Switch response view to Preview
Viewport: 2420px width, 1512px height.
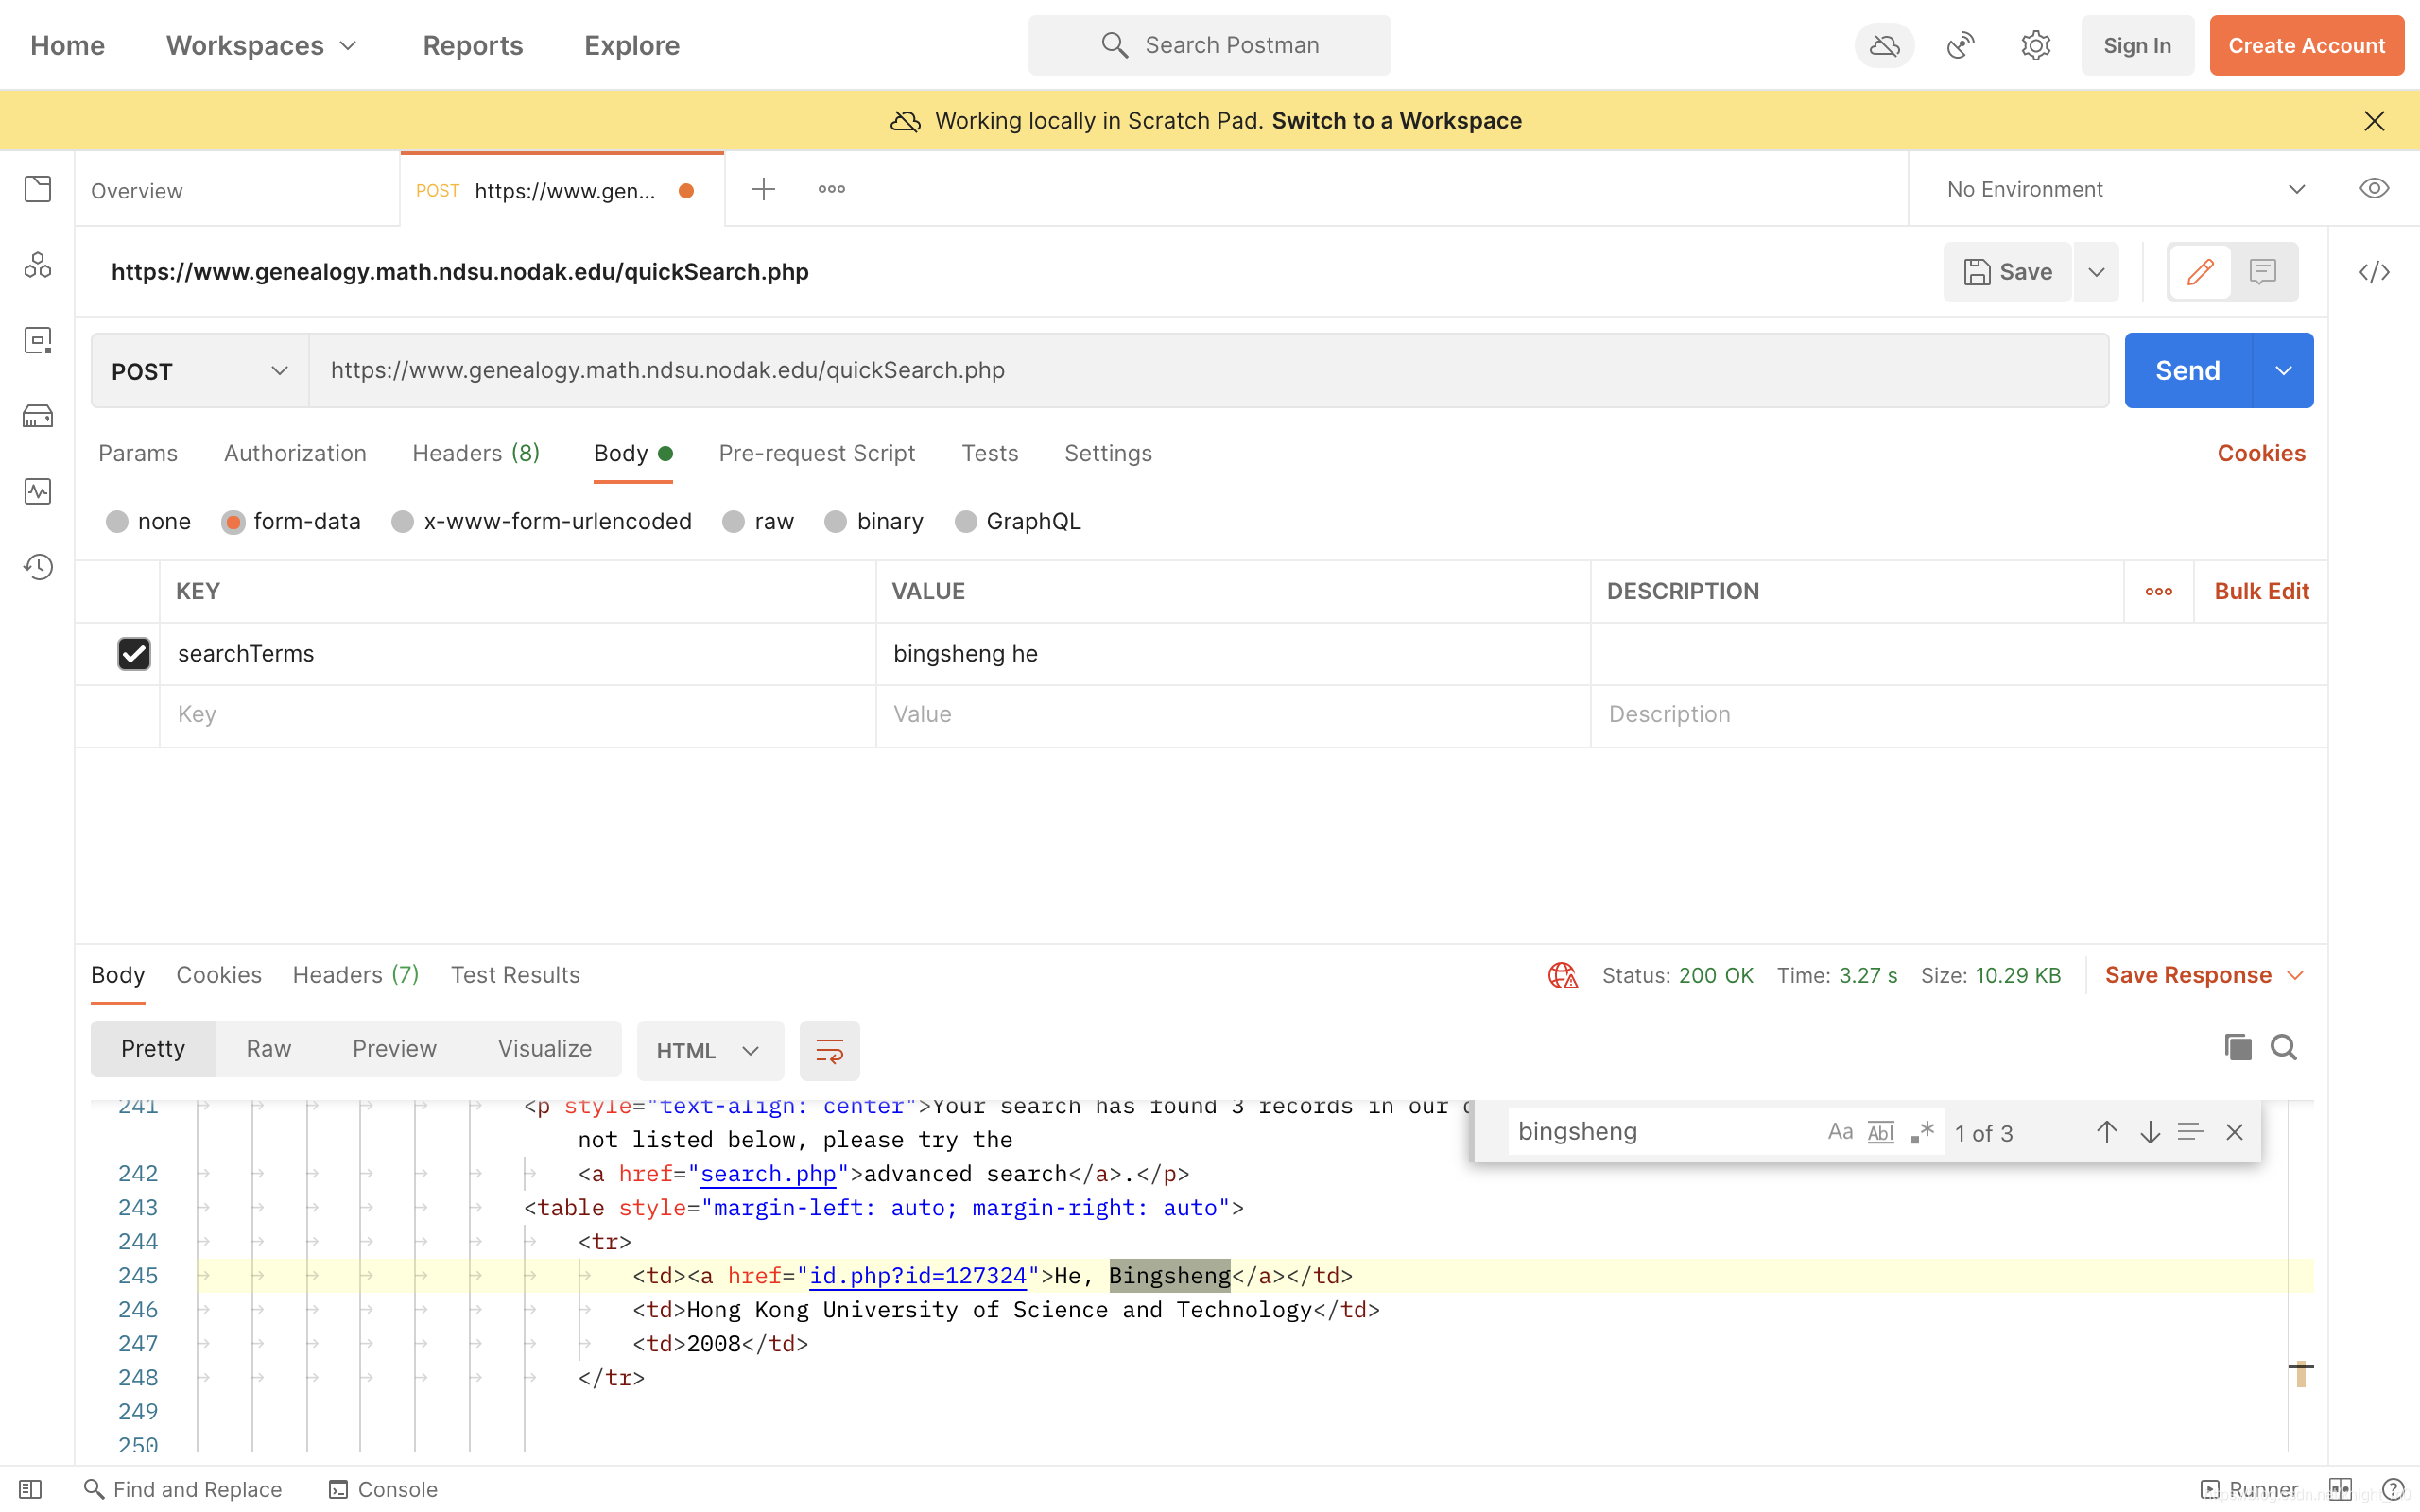pyautogui.click(x=395, y=1048)
